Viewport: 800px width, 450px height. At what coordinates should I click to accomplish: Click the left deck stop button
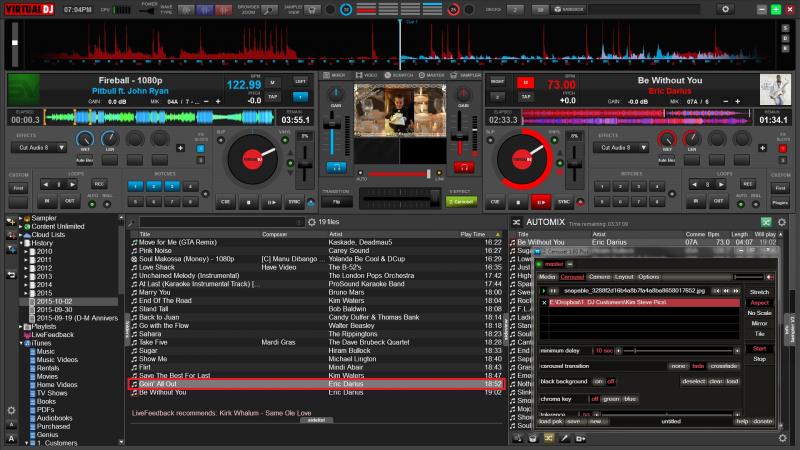[x=248, y=202]
